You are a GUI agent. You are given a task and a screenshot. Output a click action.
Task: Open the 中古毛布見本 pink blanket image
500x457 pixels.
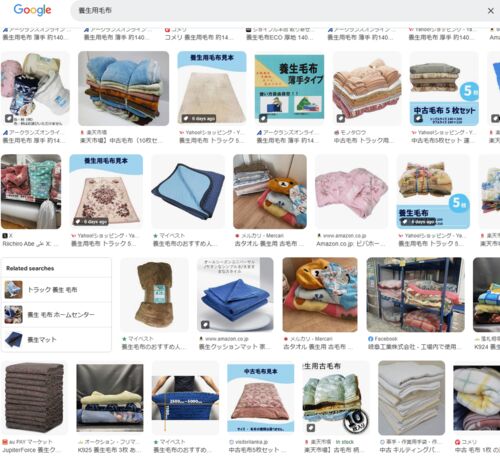pos(261,398)
